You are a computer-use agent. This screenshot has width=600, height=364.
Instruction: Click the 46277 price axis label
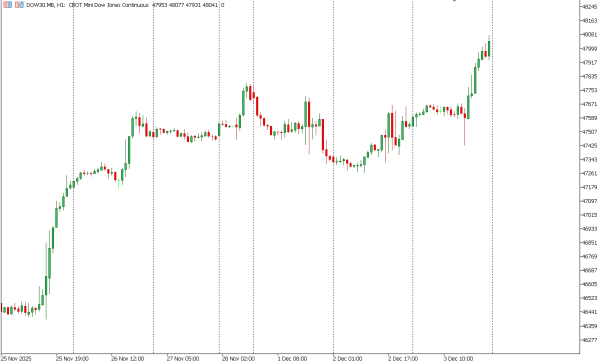589,340
